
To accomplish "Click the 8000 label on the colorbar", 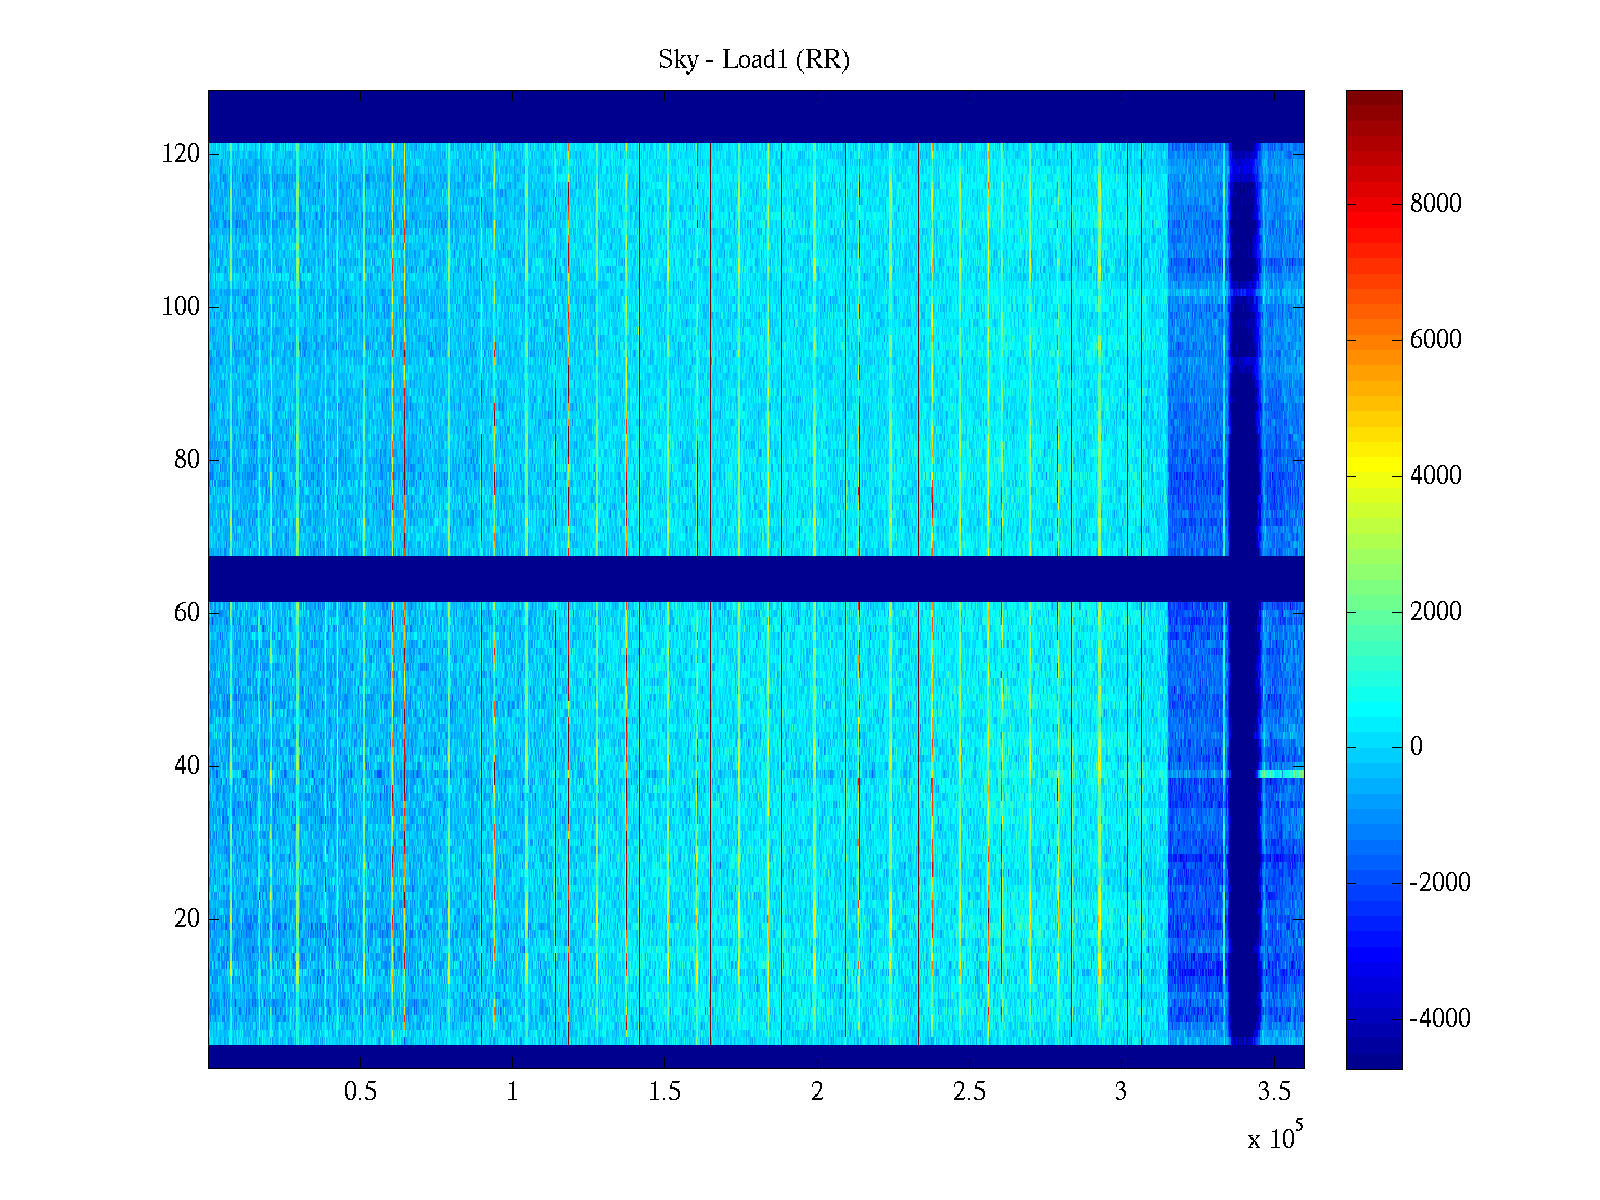I will [1435, 204].
